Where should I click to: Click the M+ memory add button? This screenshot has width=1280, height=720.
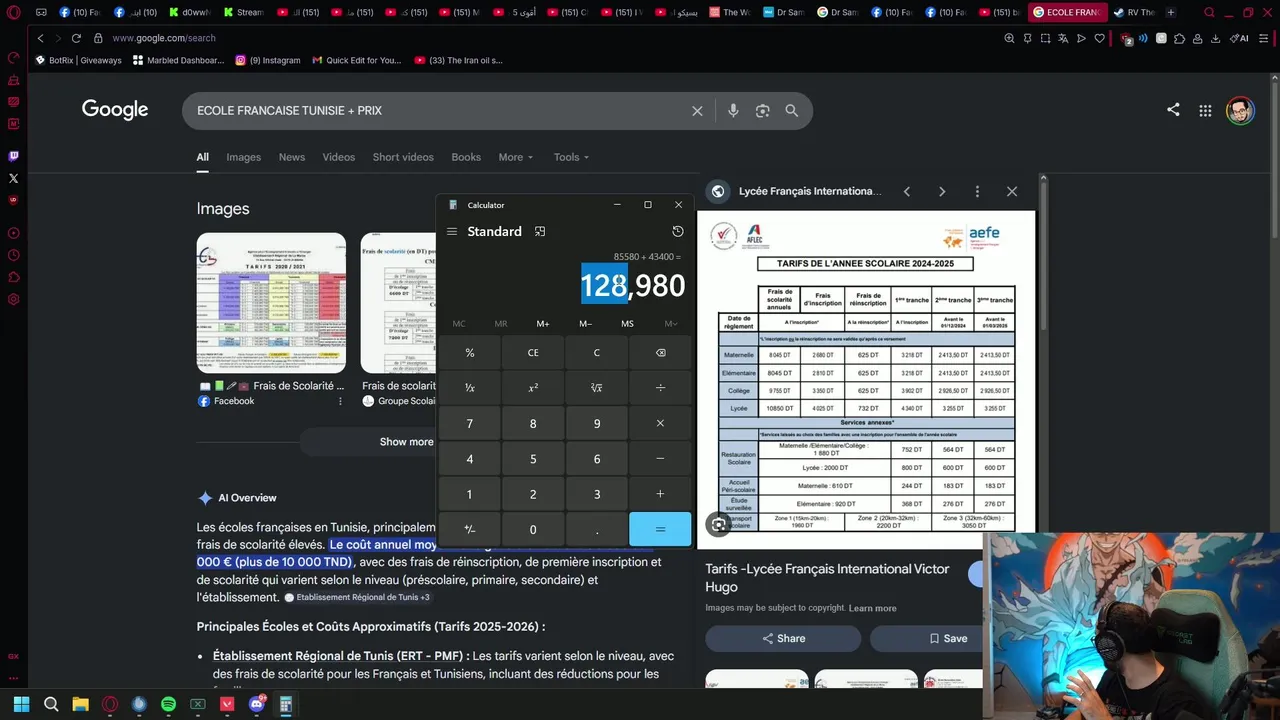pos(543,324)
